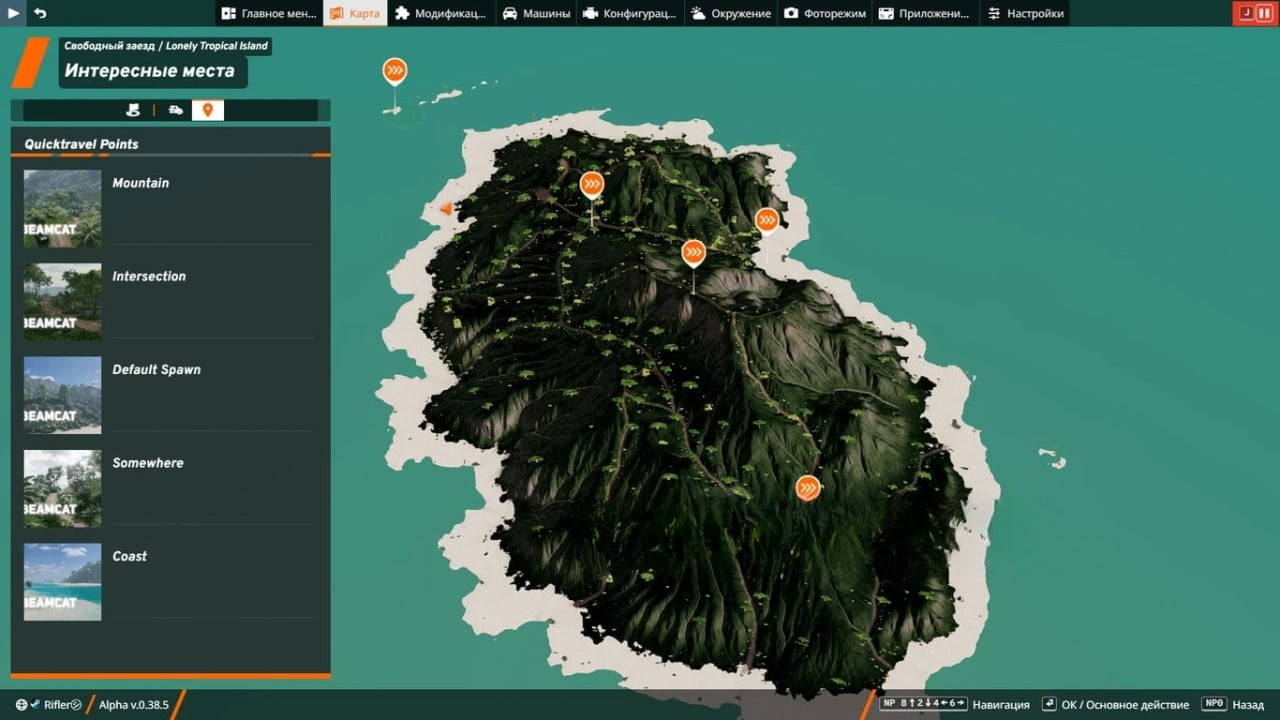The image size is (1280, 720).
Task: Click the quicktravel marker on small islet offshore
Action: (x=395, y=72)
